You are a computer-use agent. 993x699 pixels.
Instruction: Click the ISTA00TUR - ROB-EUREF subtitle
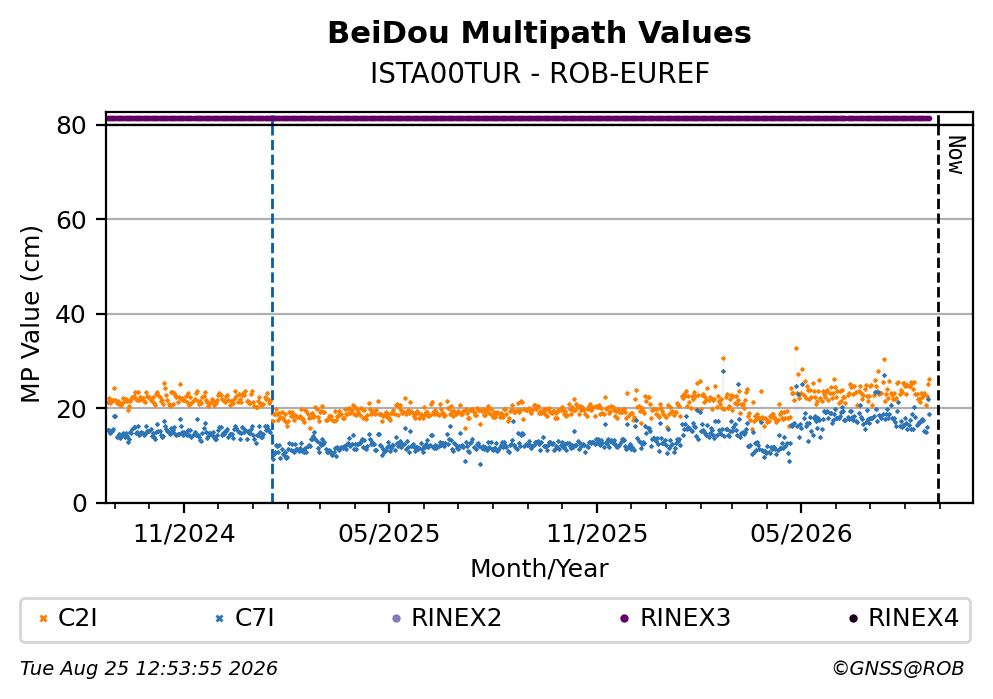click(x=540, y=74)
